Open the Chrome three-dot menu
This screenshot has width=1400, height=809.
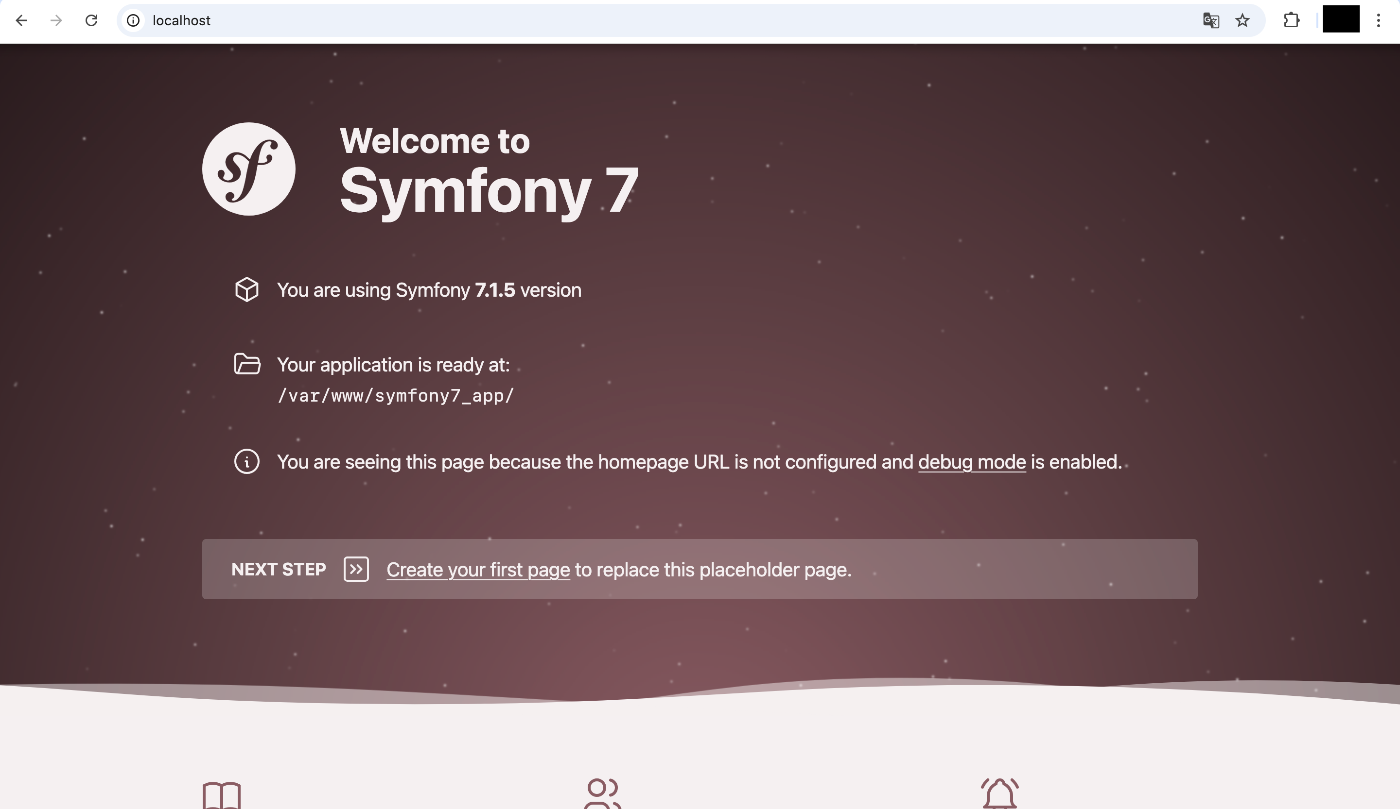click(1379, 20)
